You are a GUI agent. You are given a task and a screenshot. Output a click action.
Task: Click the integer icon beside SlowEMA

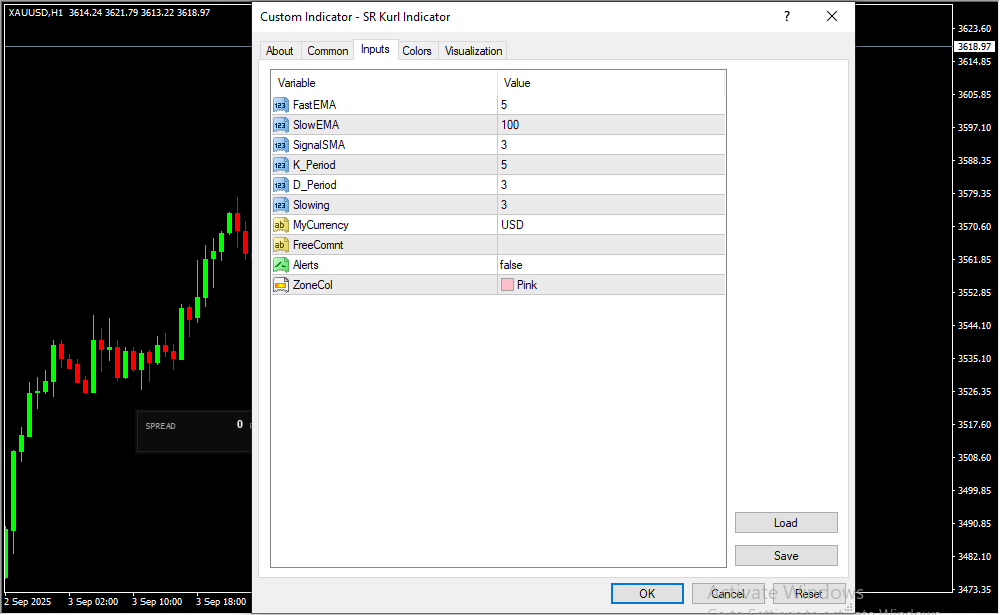tap(280, 125)
